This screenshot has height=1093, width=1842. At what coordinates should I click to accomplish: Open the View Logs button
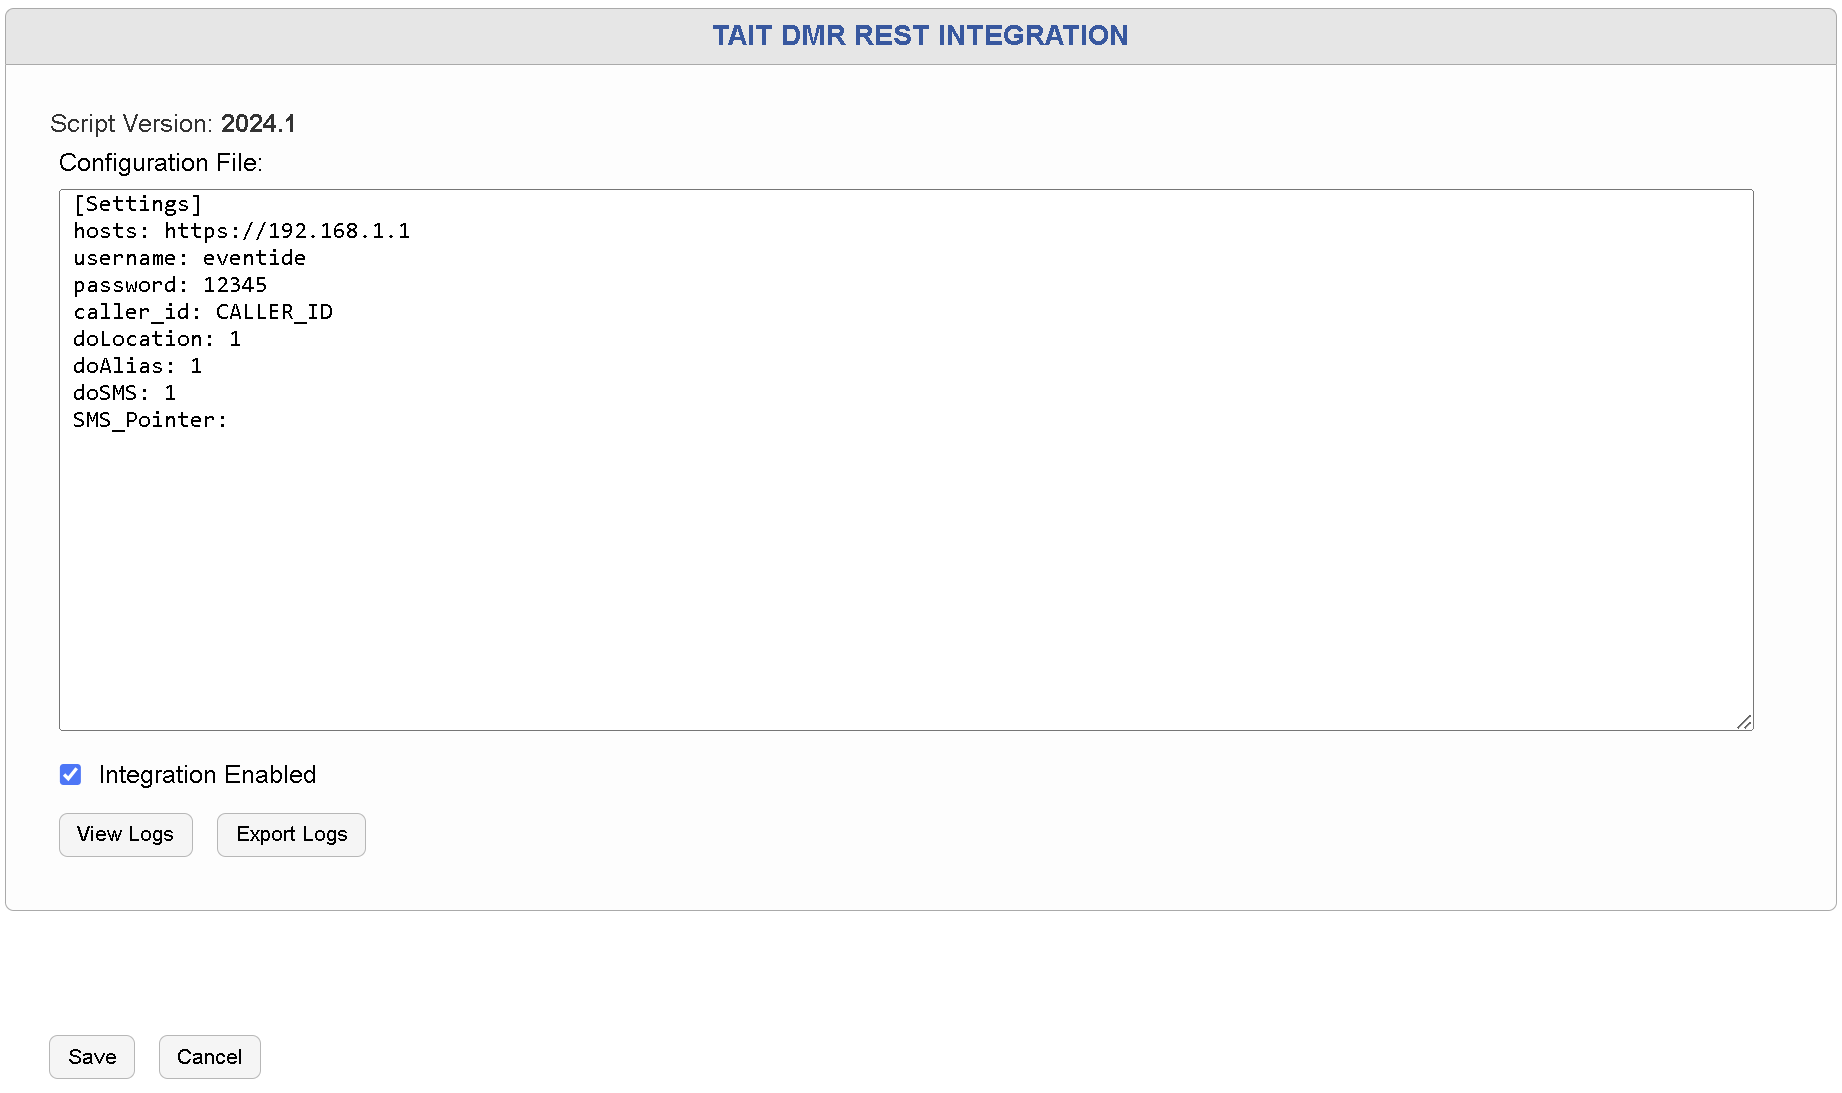tap(125, 835)
